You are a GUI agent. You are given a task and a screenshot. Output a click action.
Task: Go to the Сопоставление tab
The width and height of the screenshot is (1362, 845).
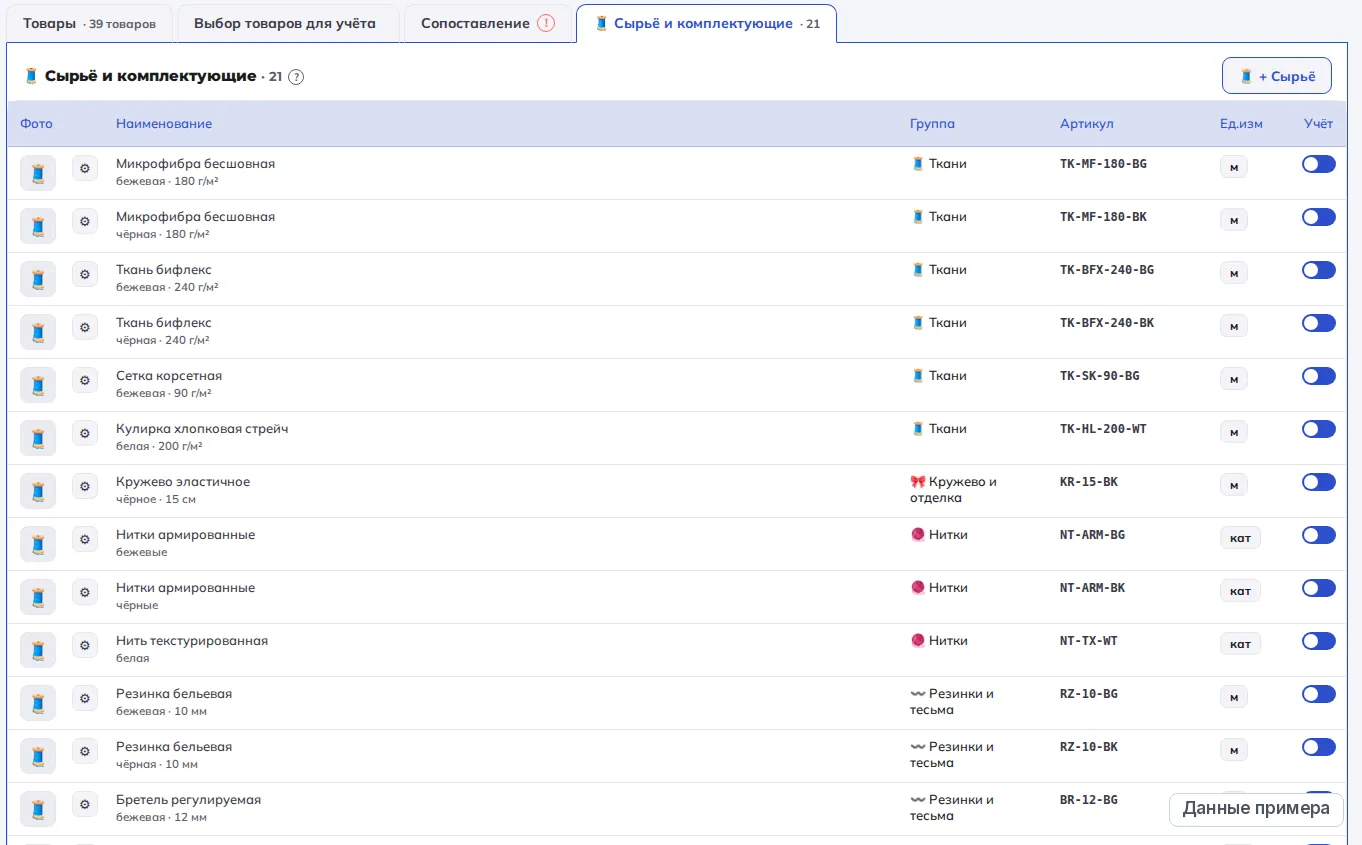(488, 23)
